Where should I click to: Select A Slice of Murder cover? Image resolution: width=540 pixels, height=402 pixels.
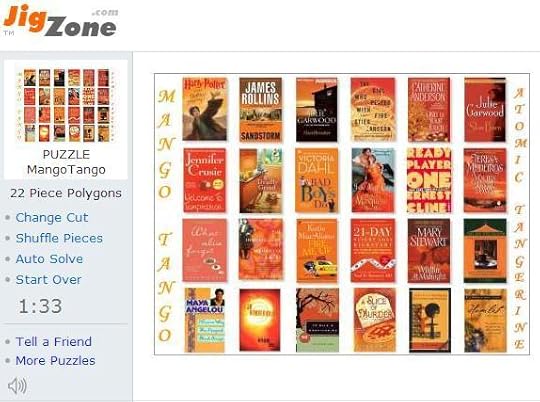click(375, 320)
